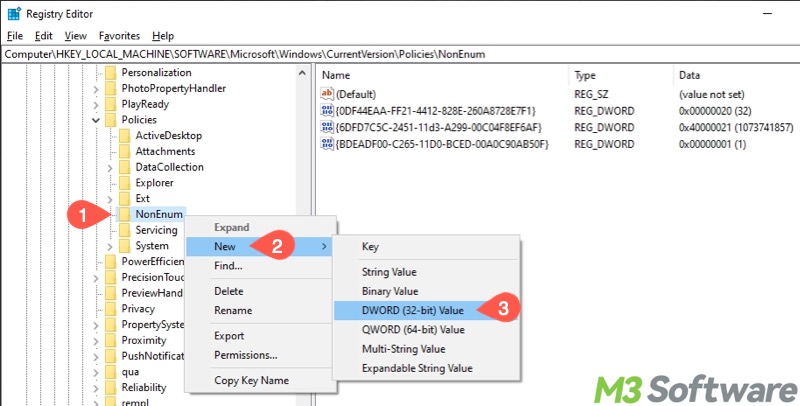
Task: Minimize the Registry Editor window
Action: (x=766, y=14)
